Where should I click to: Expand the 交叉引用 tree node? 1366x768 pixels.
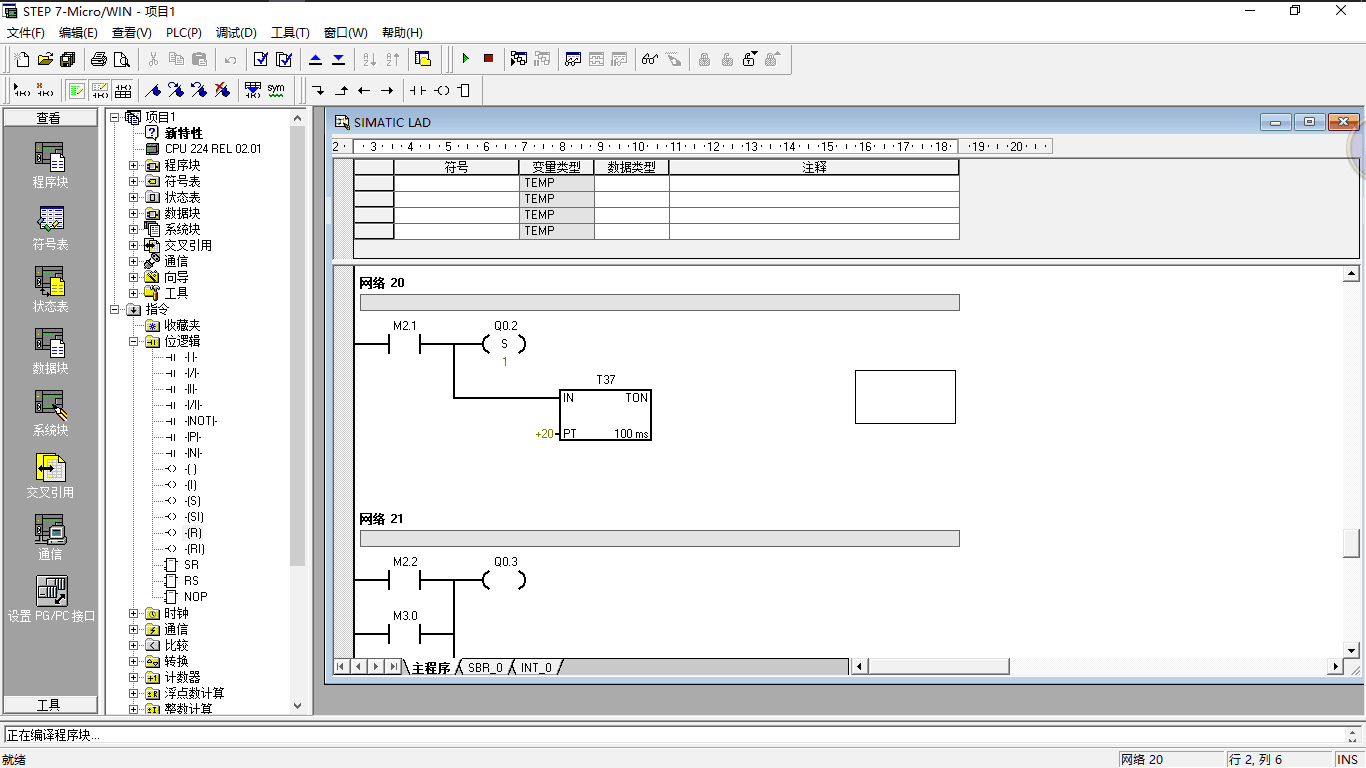pos(134,245)
